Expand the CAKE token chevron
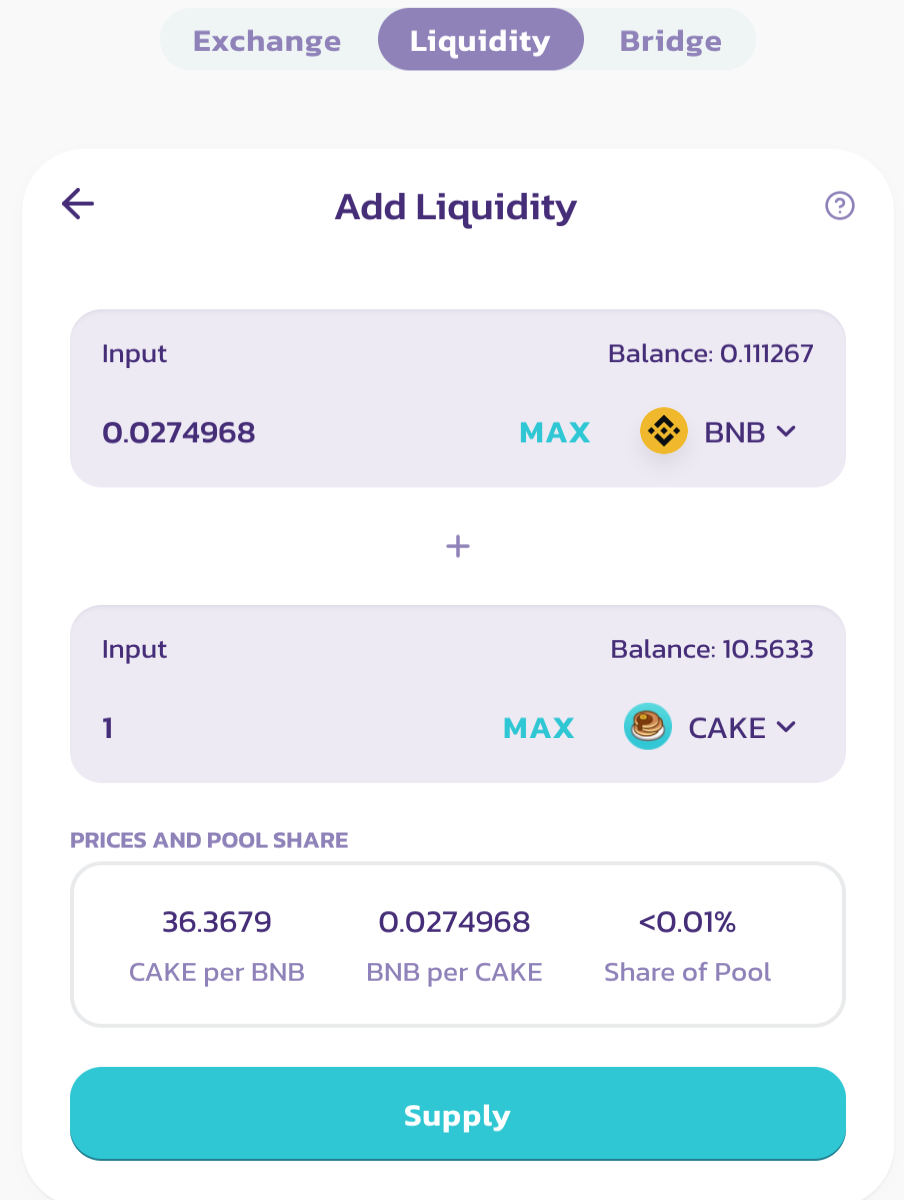This screenshot has width=904, height=1200. (x=786, y=727)
